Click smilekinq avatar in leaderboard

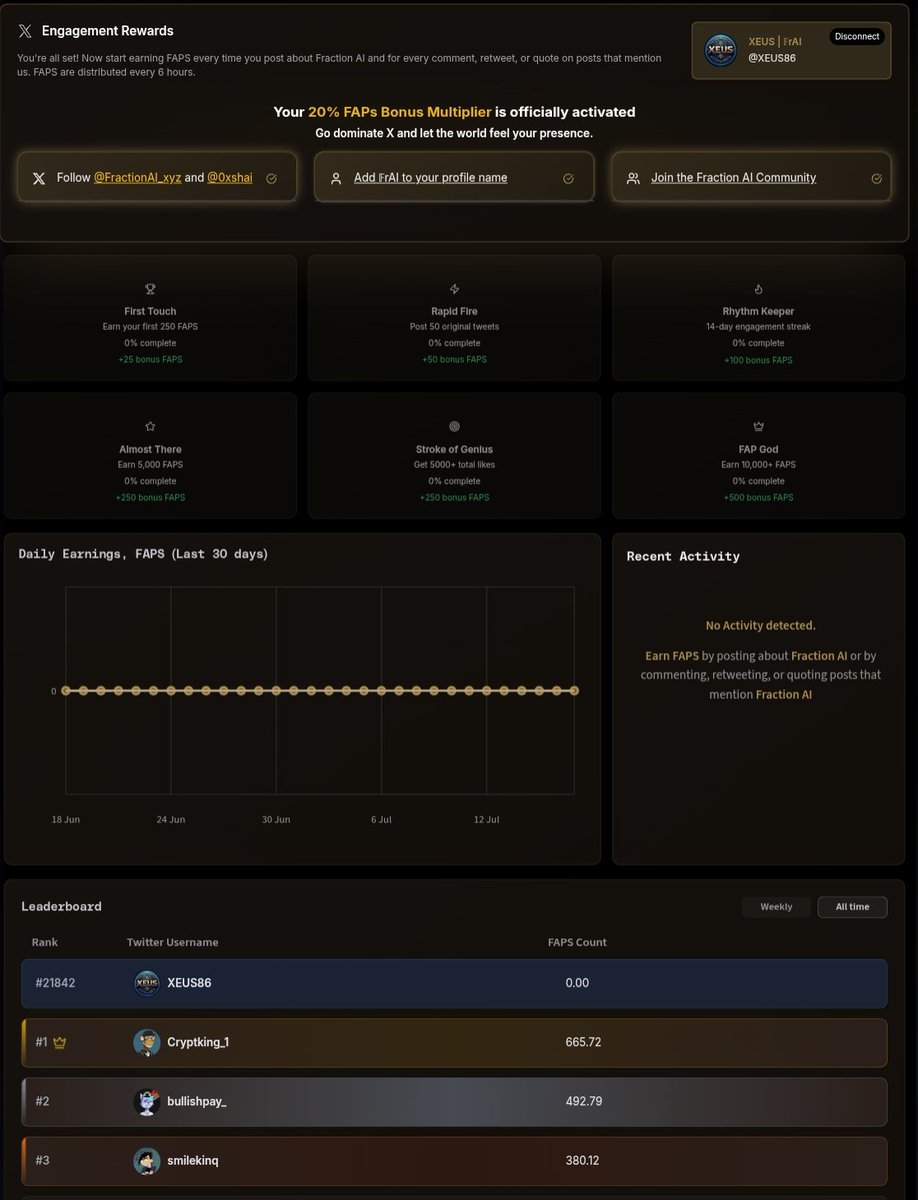point(147,1161)
